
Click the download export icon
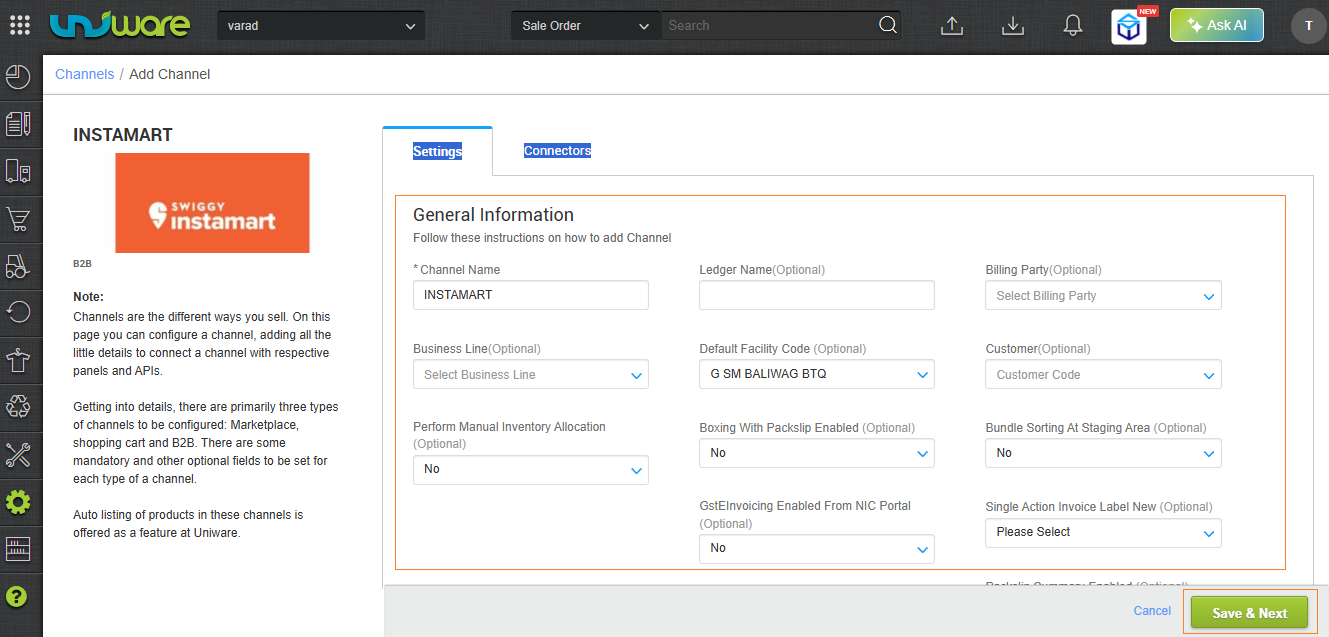pos(1013,26)
